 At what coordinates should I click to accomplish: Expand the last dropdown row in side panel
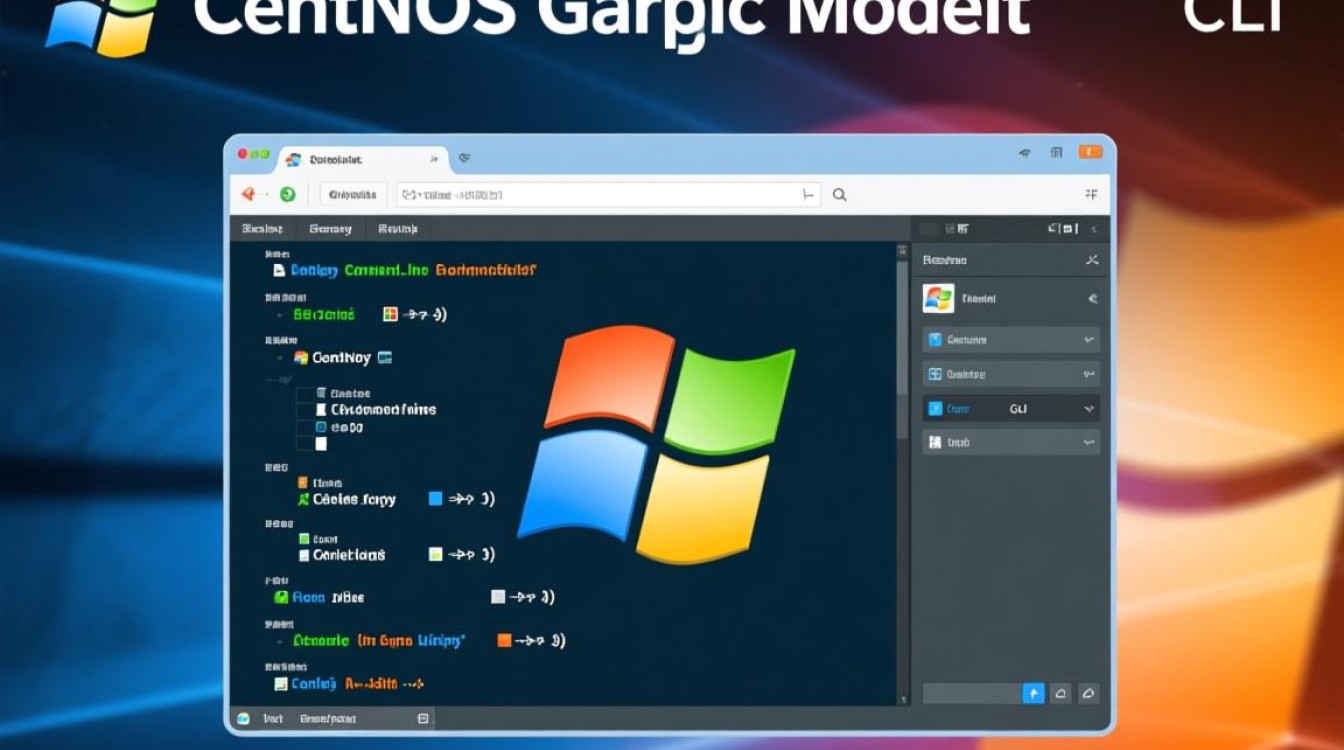coord(1088,442)
